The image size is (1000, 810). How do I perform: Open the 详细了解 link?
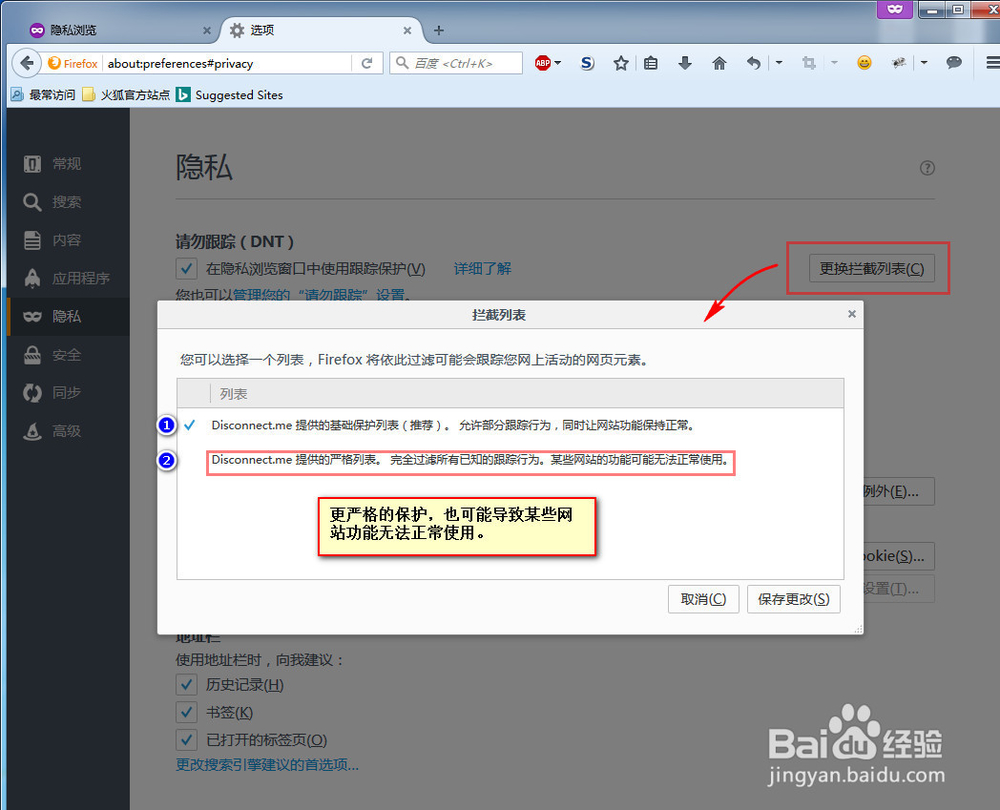point(483,268)
